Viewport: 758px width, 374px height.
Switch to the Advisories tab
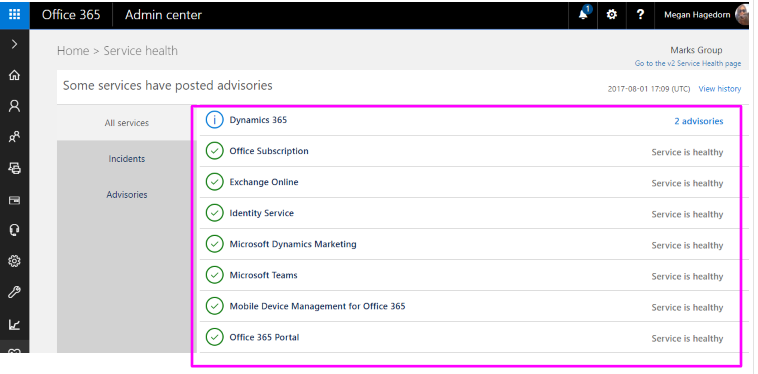click(x=127, y=194)
